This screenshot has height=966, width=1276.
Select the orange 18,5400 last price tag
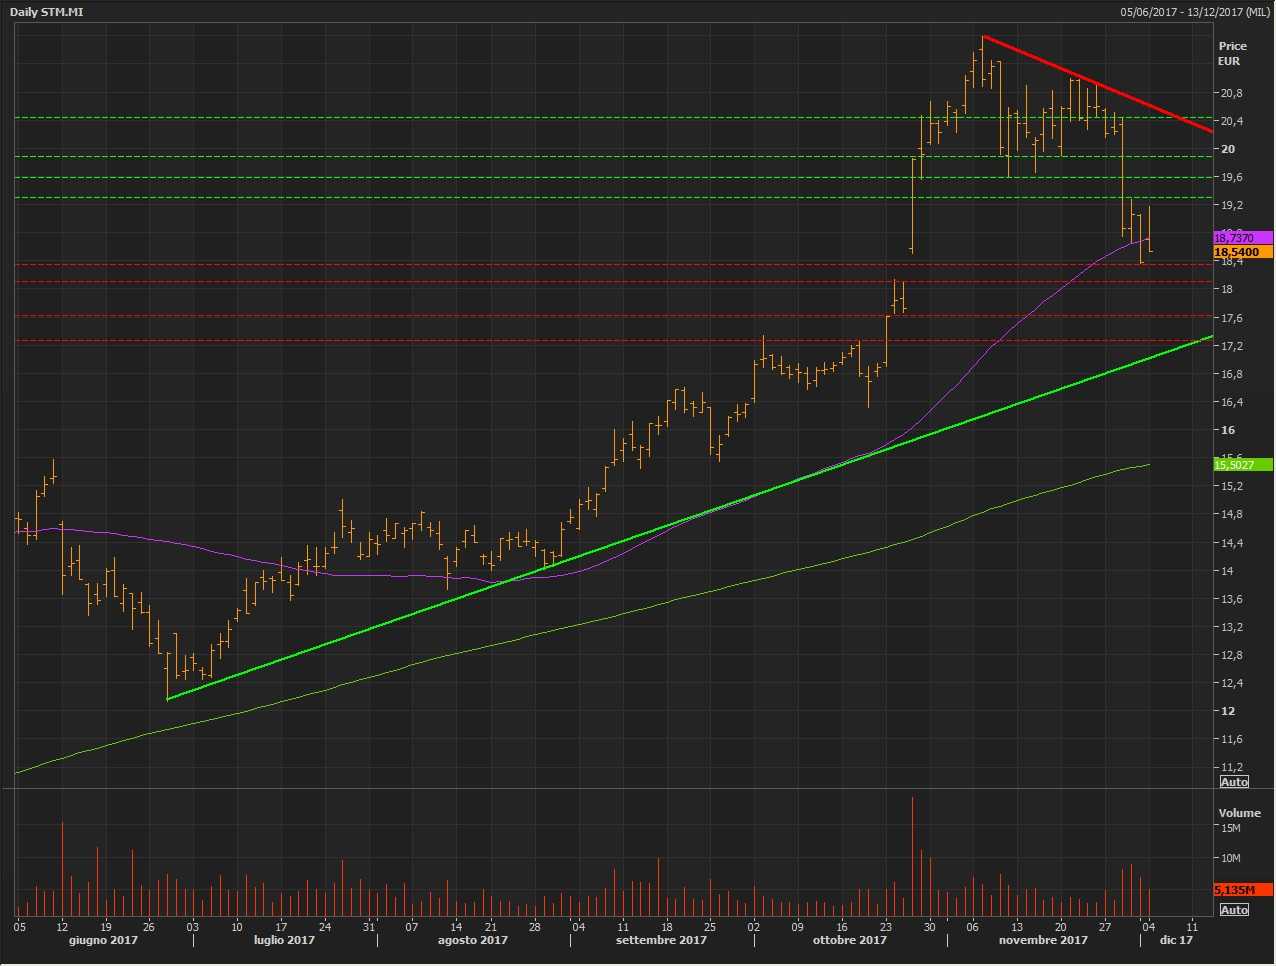(x=1241, y=253)
